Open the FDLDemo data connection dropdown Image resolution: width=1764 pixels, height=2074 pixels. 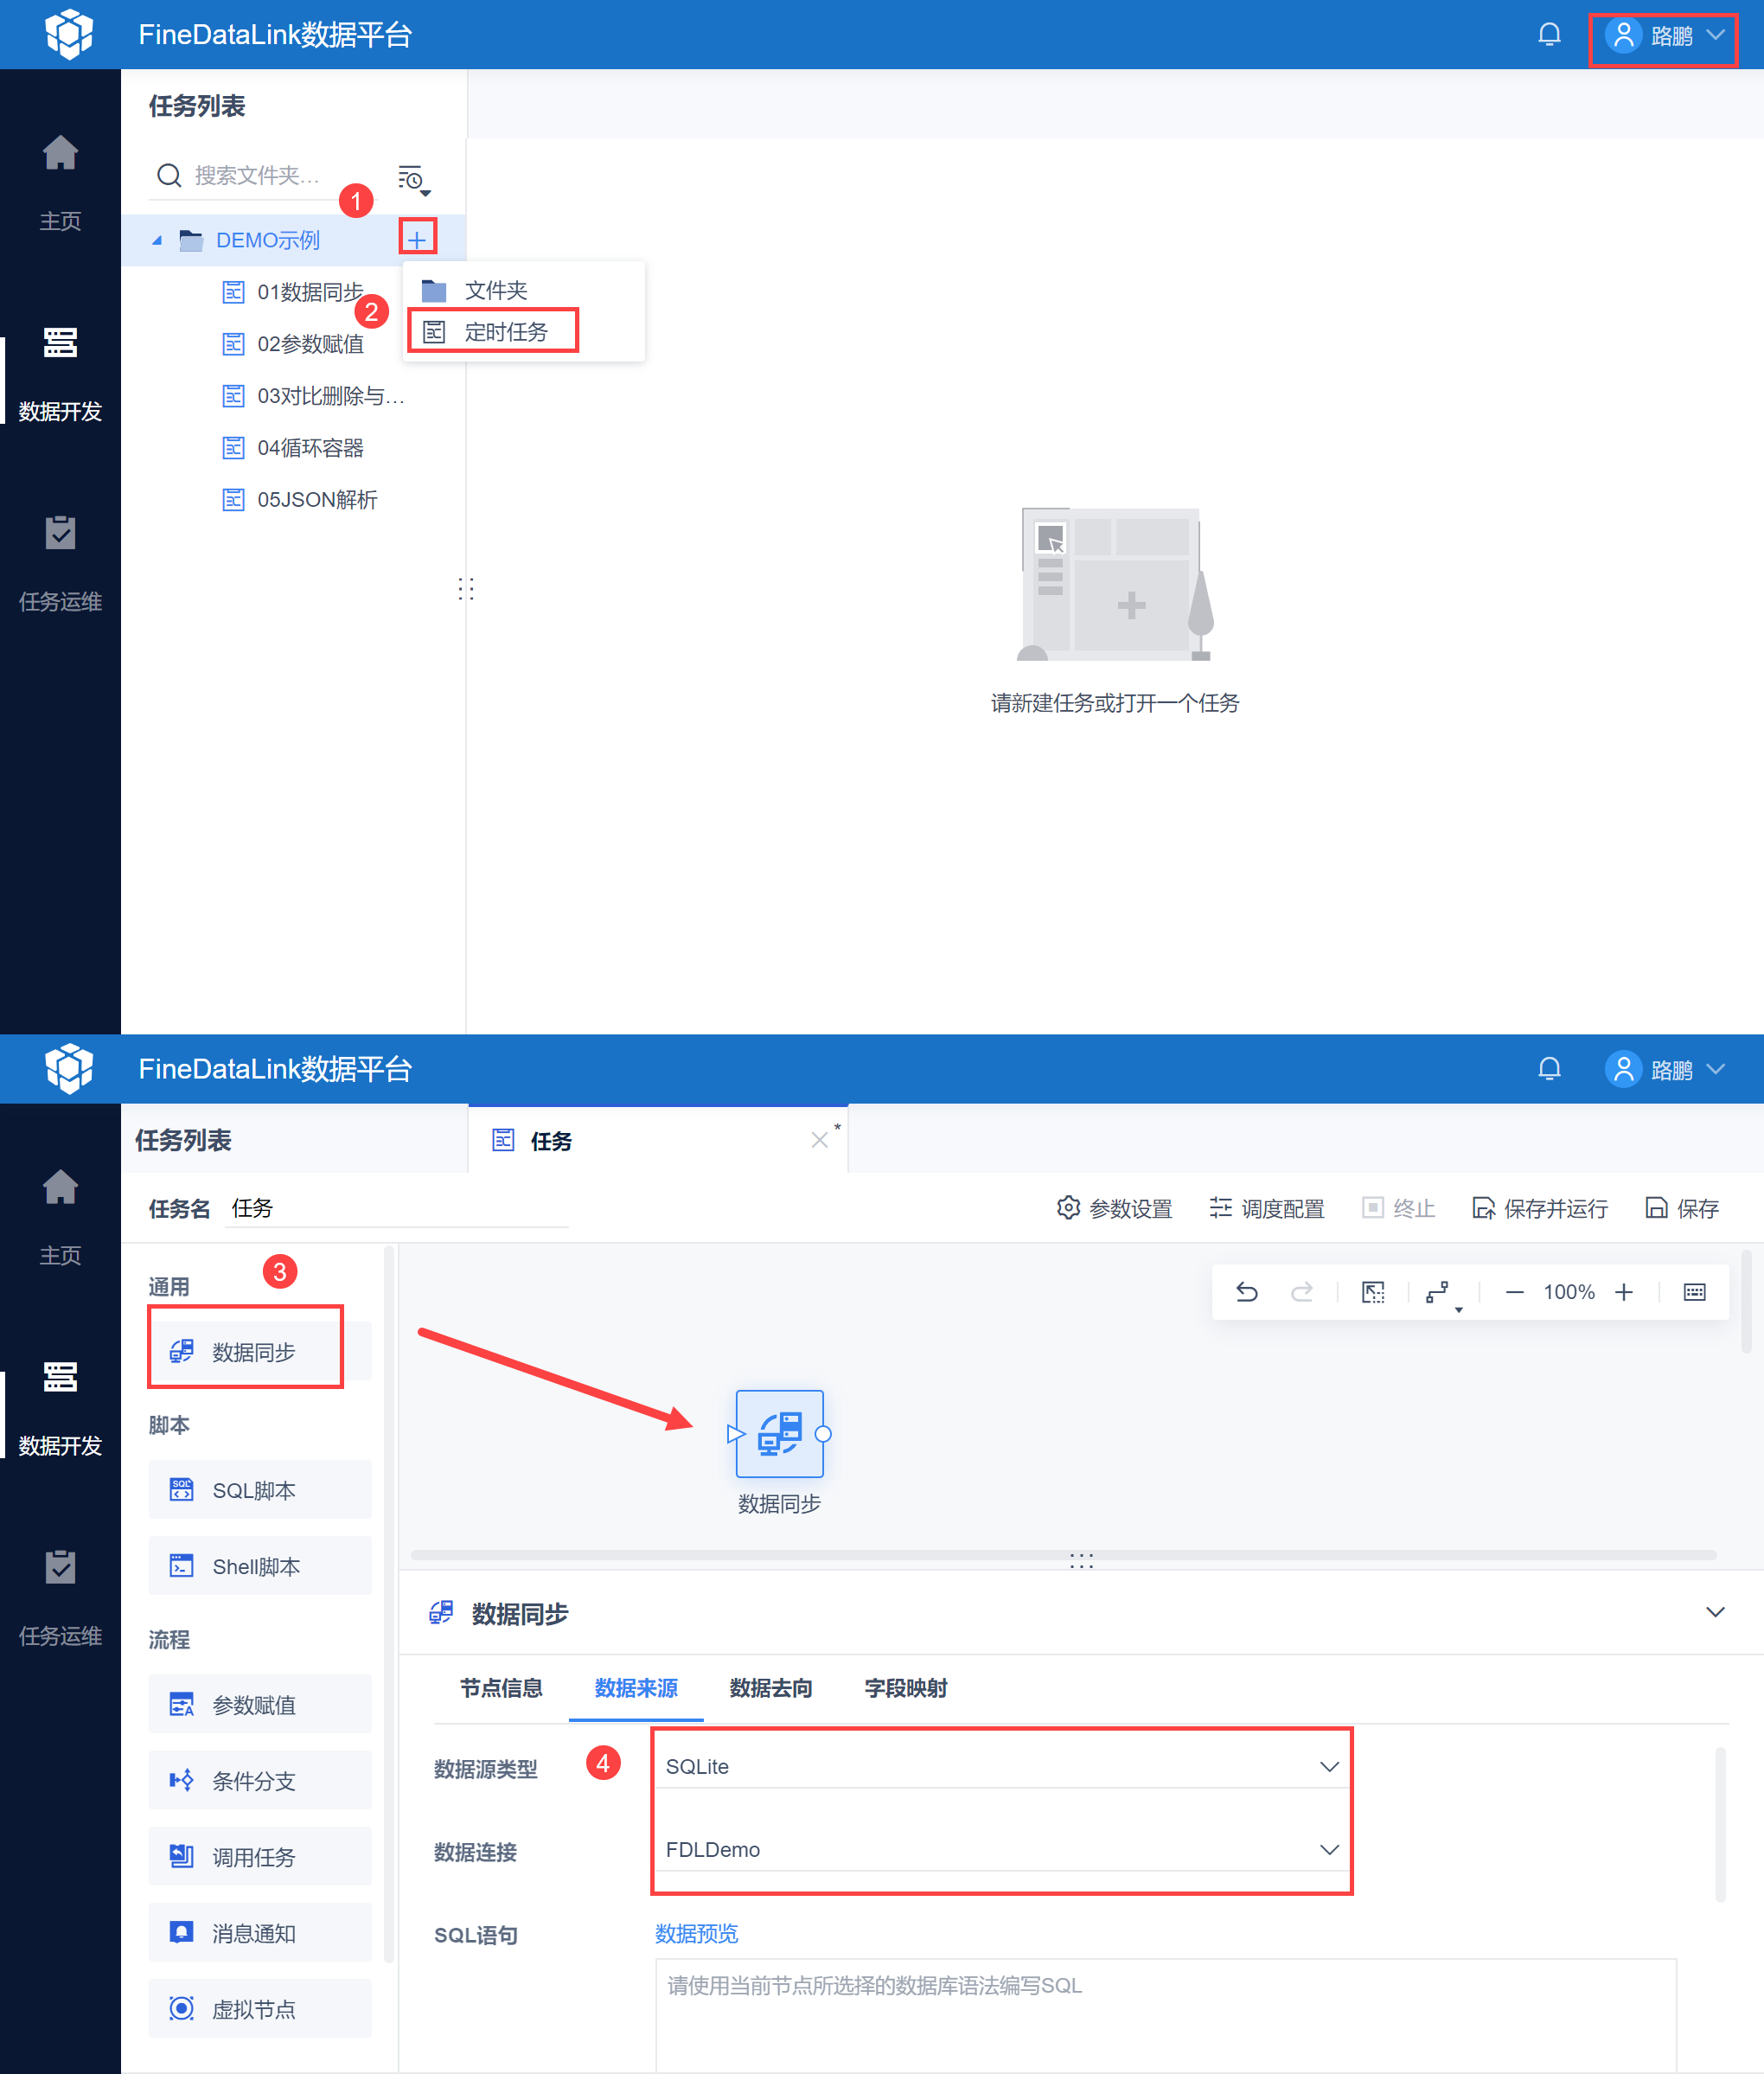point(1000,1849)
